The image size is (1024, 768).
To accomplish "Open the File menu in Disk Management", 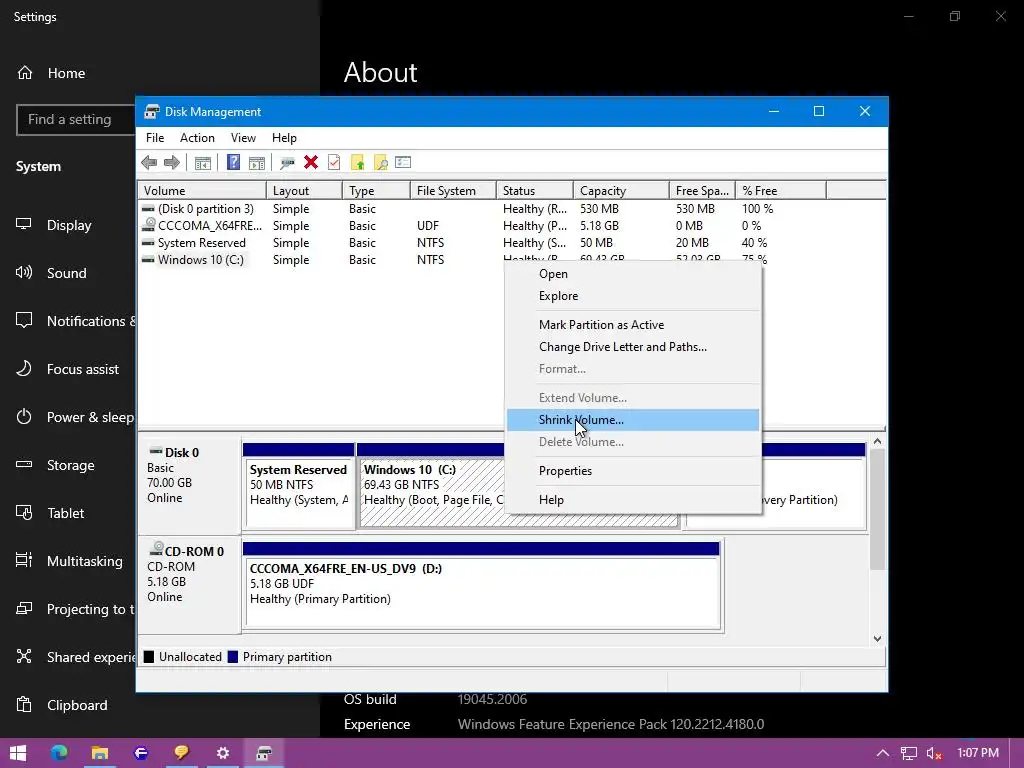I will [155, 138].
